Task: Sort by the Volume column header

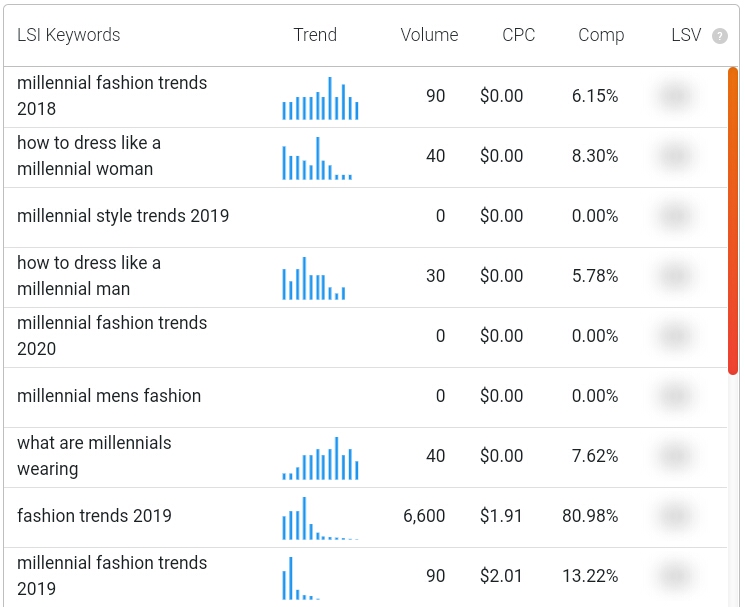Action: pos(429,35)
